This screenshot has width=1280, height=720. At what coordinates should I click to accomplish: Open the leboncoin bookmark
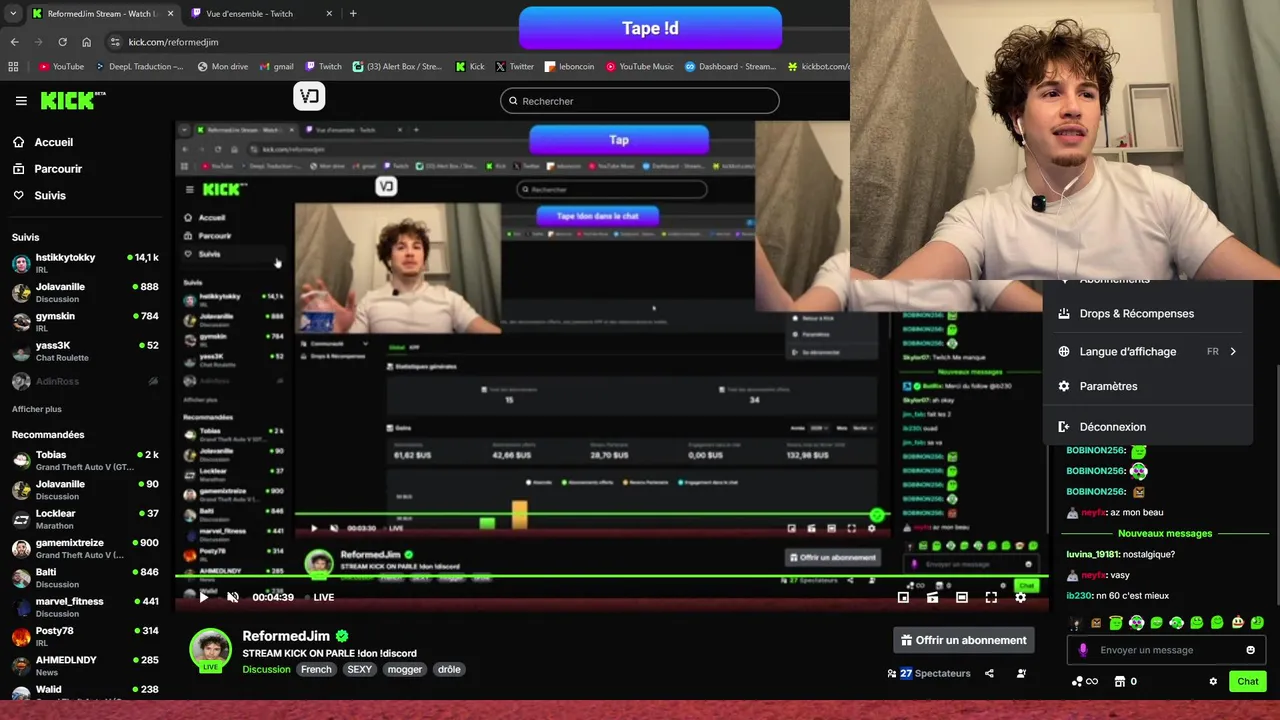tap(569, 67)
